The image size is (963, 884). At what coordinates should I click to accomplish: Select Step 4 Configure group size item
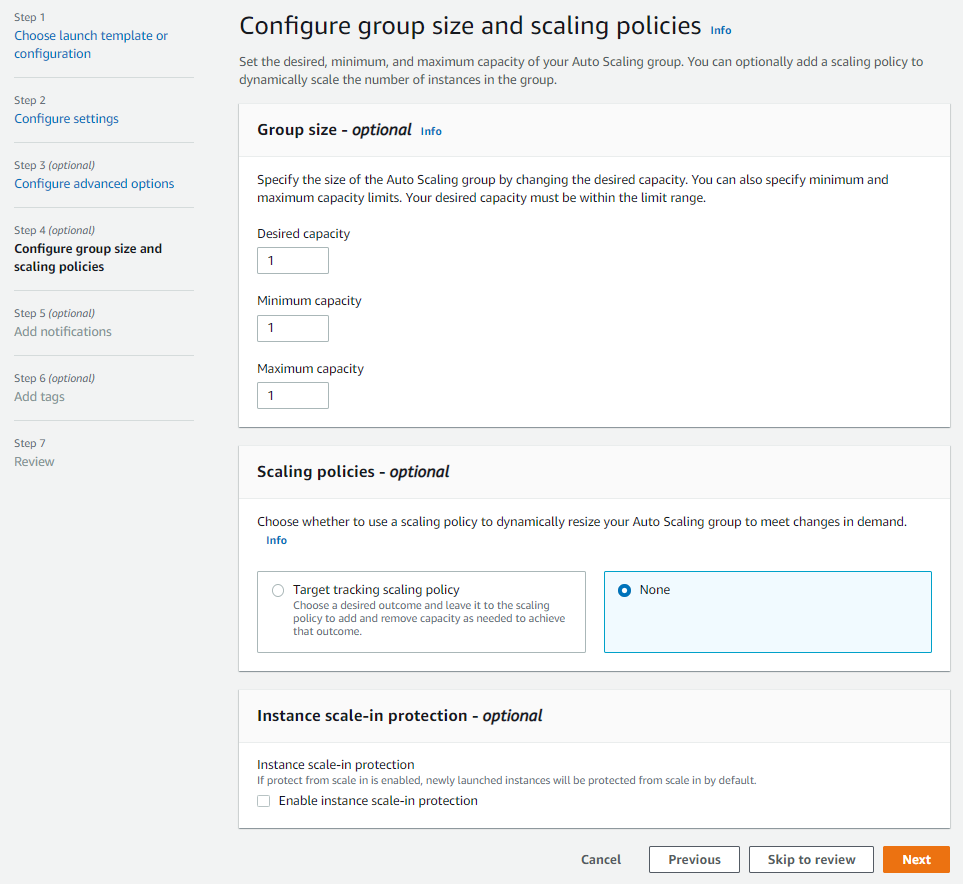click(88, 257)
